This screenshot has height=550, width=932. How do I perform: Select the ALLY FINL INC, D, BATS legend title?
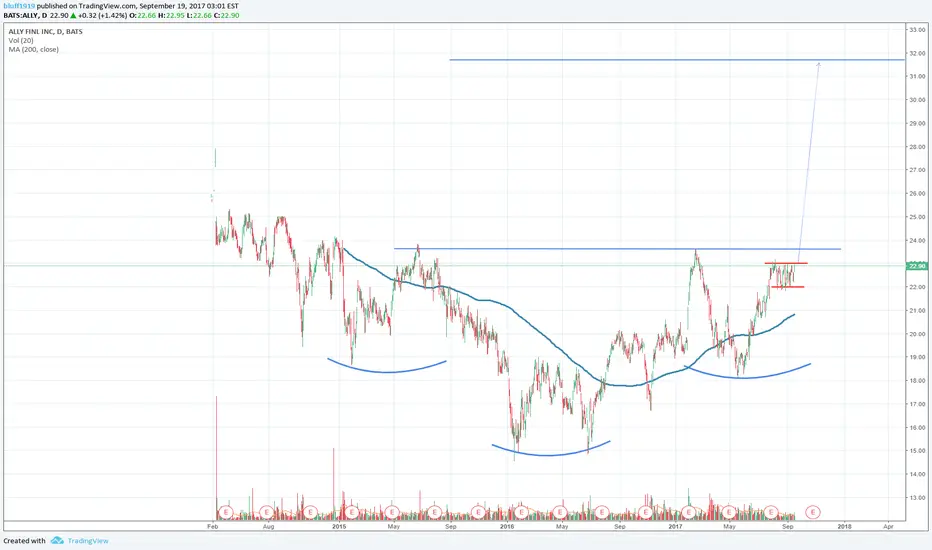coord(46,32)
